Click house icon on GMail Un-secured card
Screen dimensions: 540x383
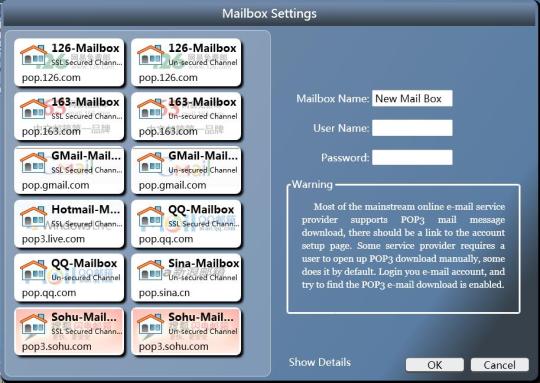coord(150,163)
